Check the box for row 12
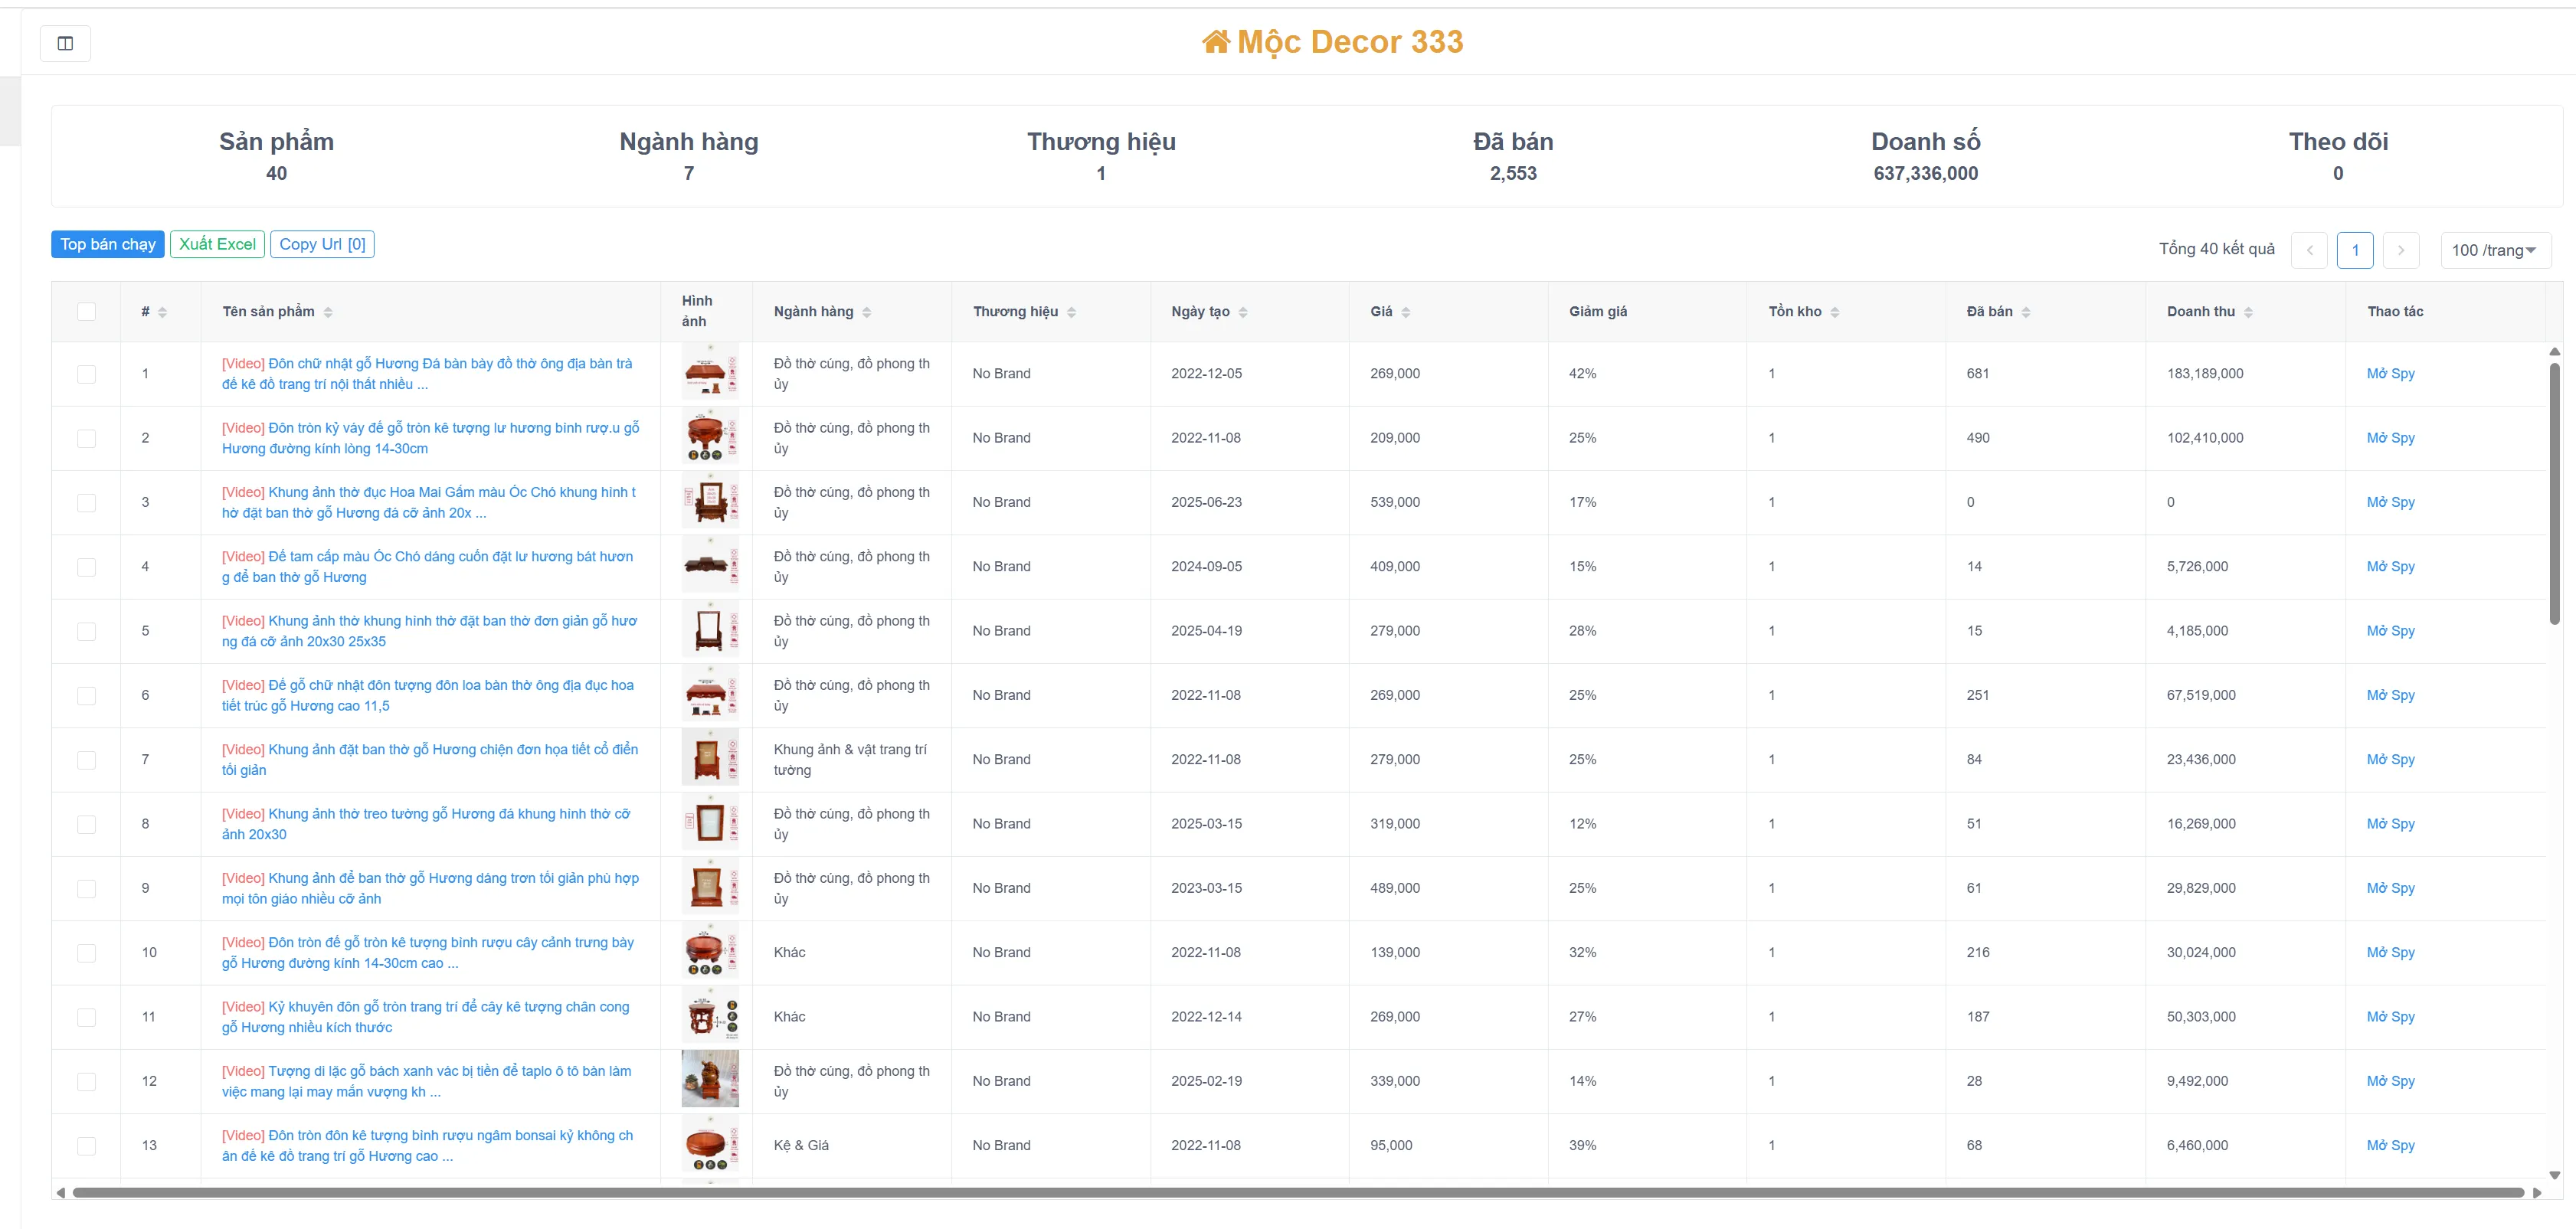 [x=87, y=1082]
